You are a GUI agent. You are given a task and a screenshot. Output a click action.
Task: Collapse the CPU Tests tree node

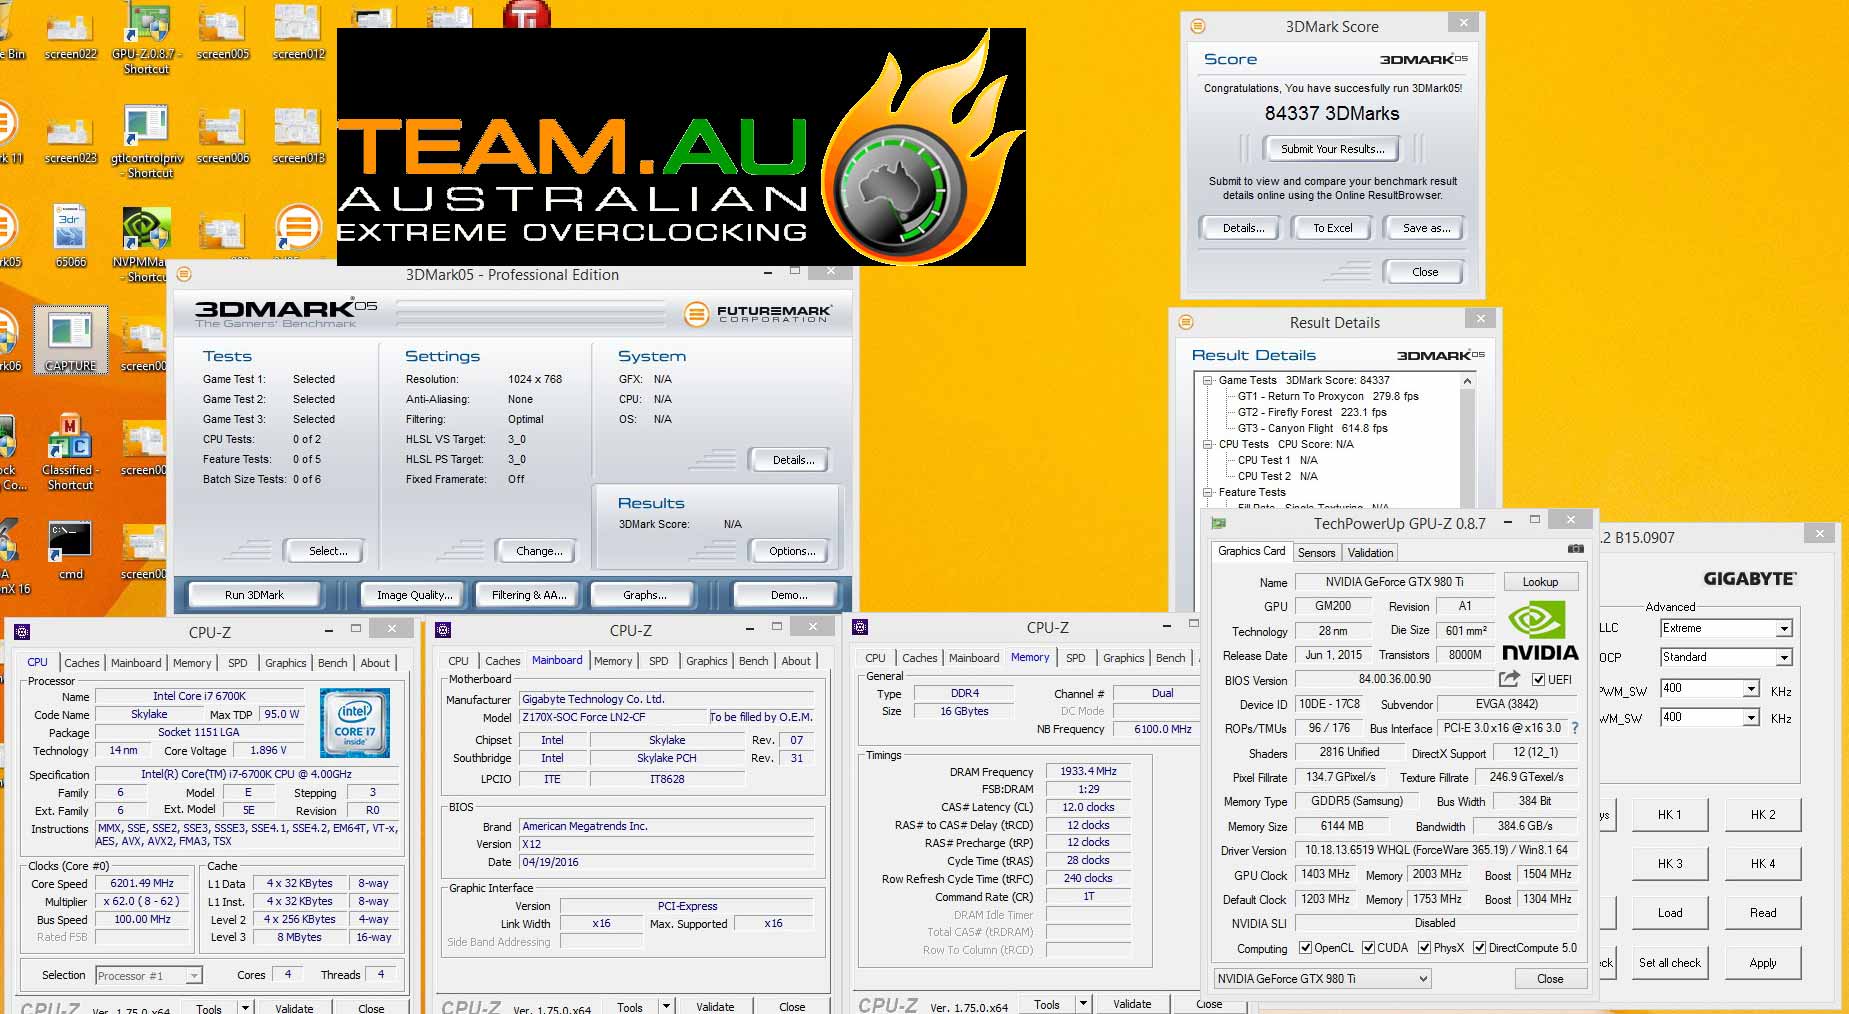(x=1208, y=444)
